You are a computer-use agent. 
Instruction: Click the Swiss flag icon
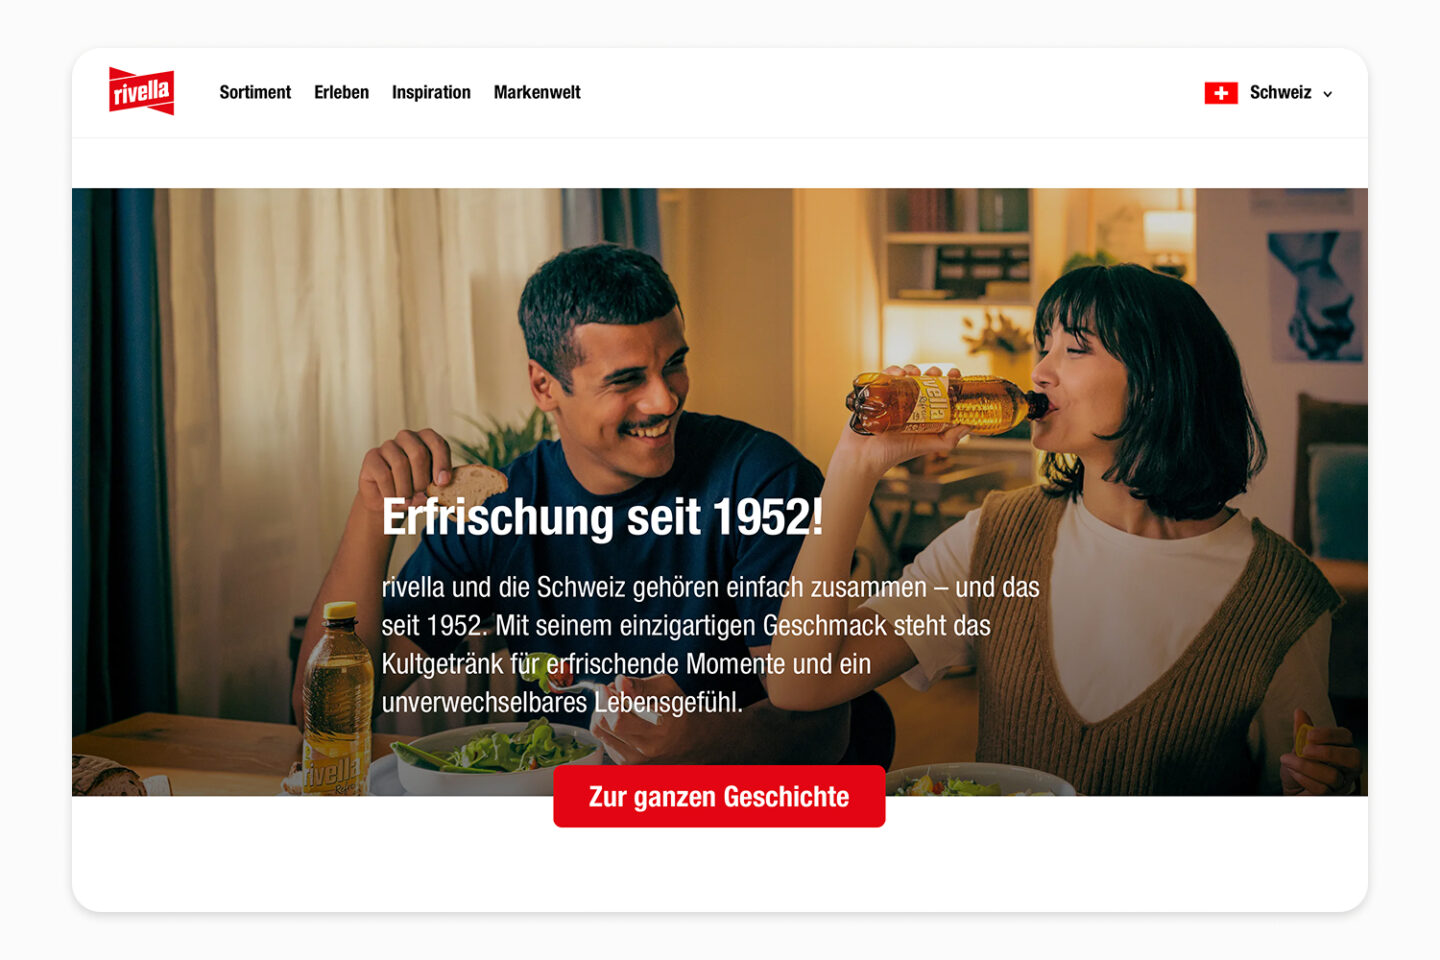click(1221, 93)
